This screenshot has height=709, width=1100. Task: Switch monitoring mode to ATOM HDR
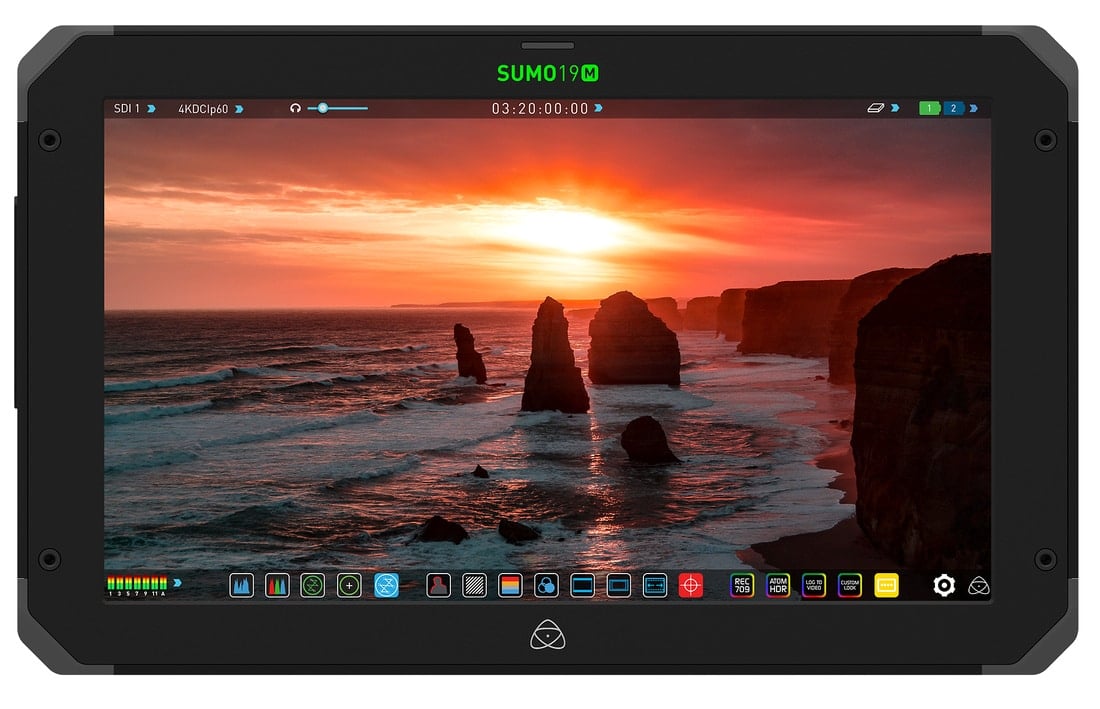coord(778,585)
